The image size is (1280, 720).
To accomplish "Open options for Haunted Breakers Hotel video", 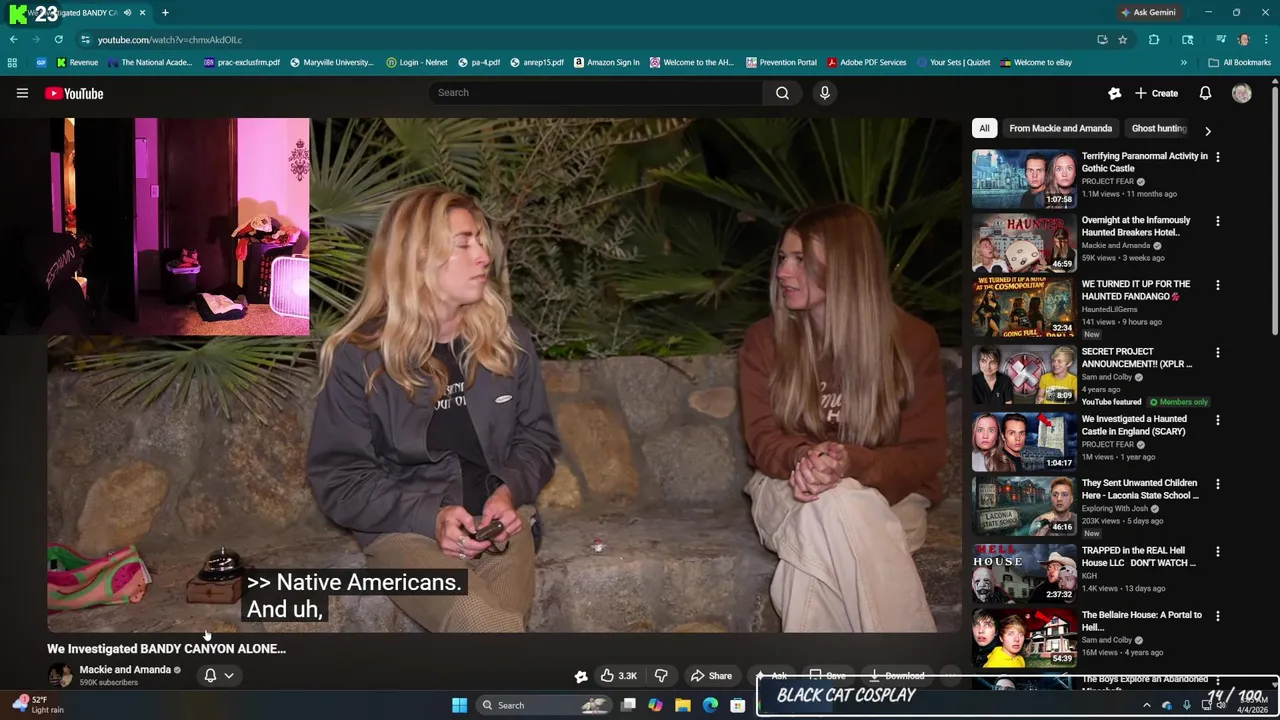I will [1217, 221].
